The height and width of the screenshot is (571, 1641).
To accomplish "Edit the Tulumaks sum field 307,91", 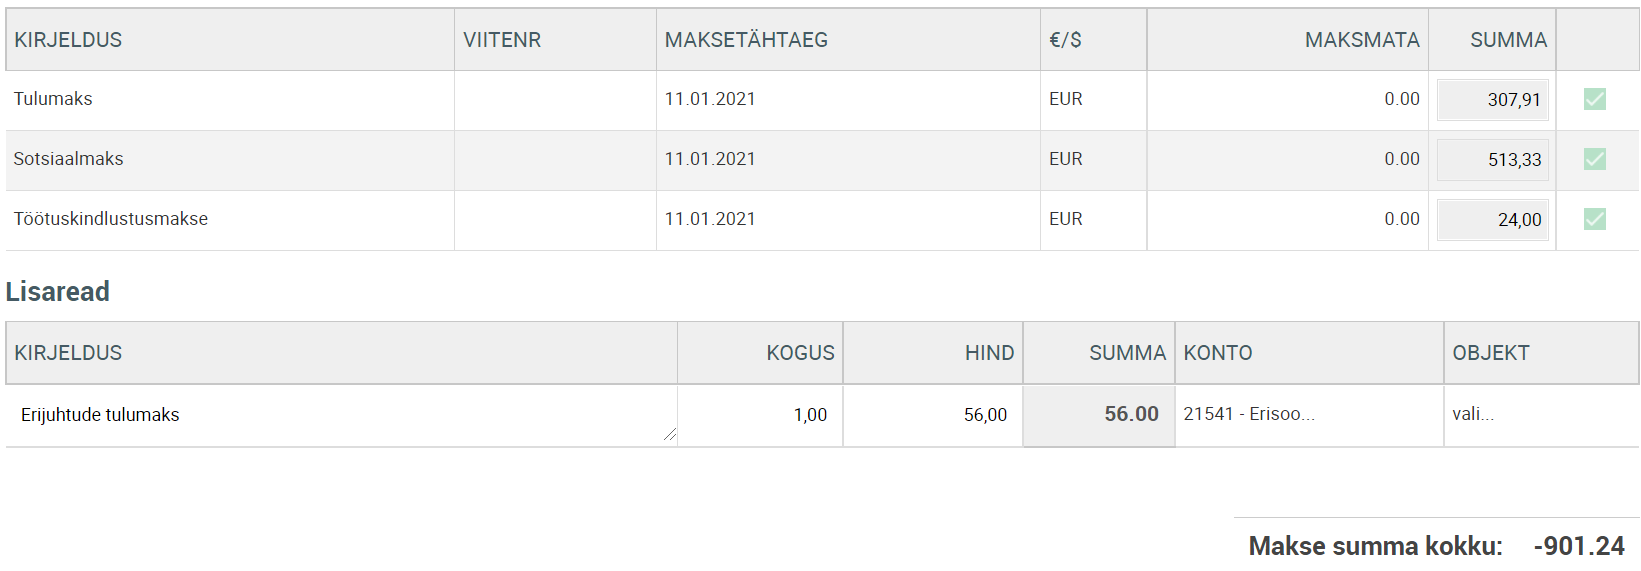I will pos(1492,100).
